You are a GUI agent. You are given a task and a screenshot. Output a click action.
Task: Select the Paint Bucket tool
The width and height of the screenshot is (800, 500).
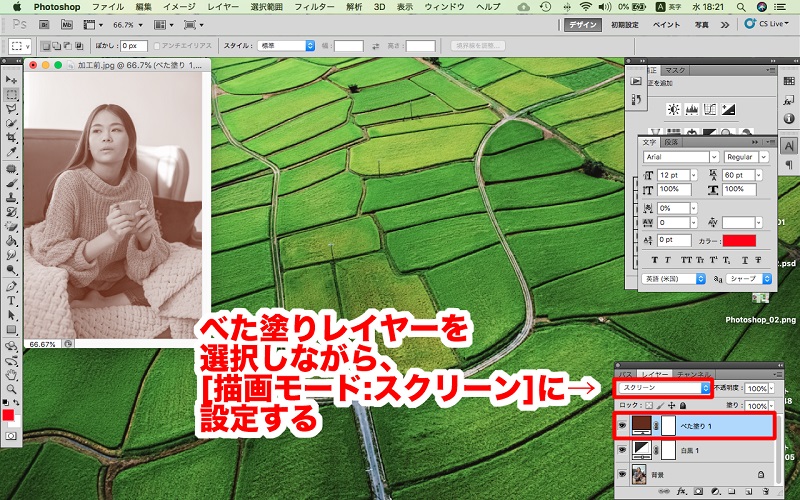pos(11,241)
